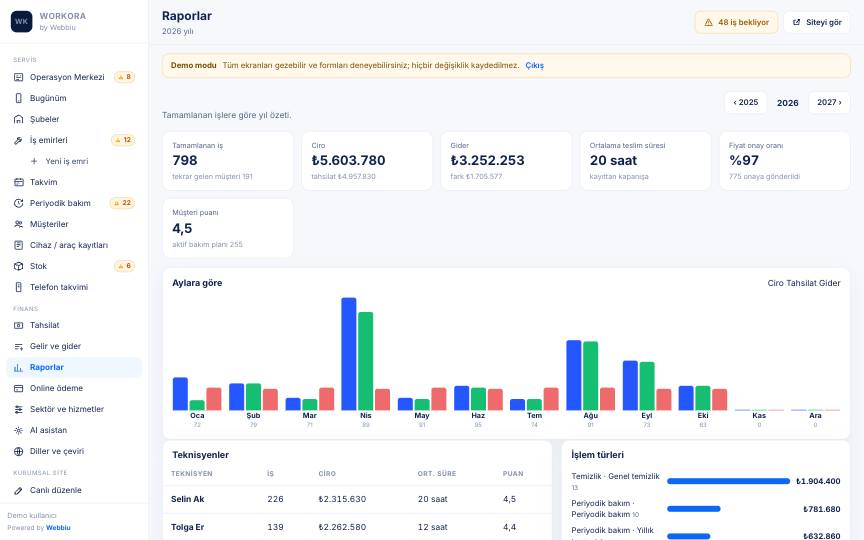Go to Müşteriler in the sidebar
This screenshot has width=864, height=540.
(74, 224)
